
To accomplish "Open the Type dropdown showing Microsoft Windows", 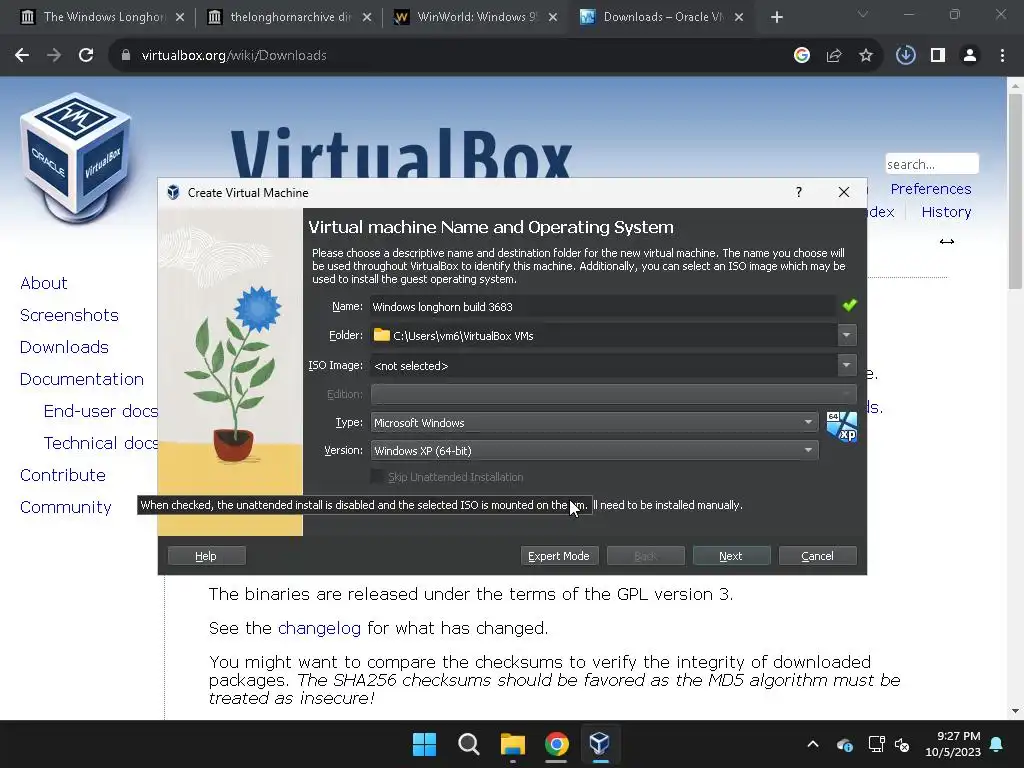I will tap(594, 423).
